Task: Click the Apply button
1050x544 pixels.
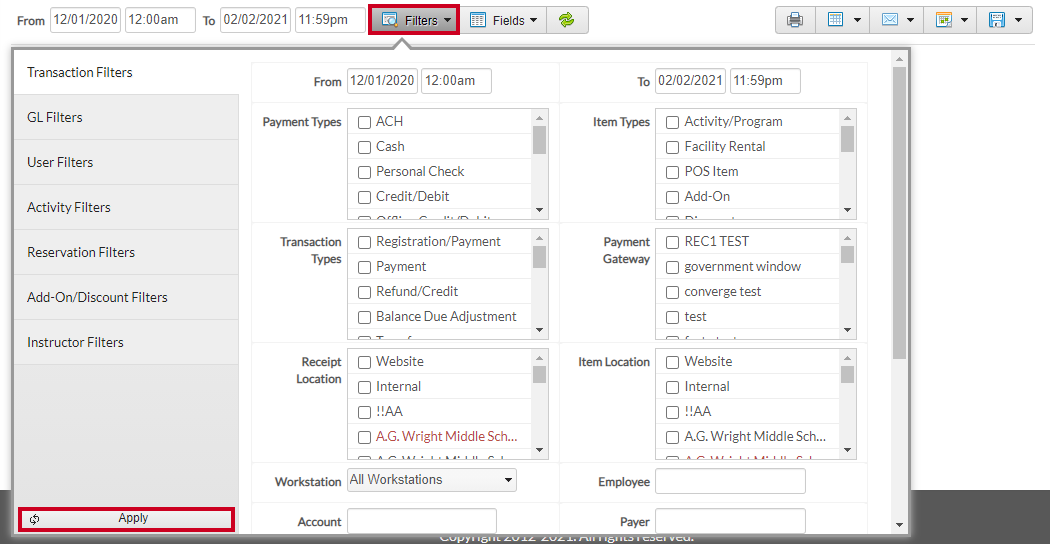Action: click(127, 519)
